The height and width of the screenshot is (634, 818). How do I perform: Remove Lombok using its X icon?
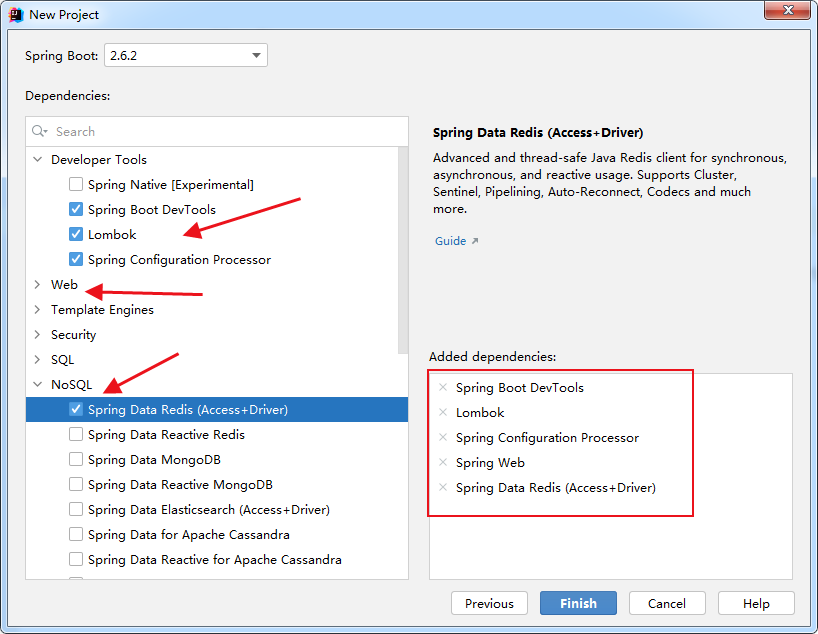pyautogui.click(x=443, y=412)
